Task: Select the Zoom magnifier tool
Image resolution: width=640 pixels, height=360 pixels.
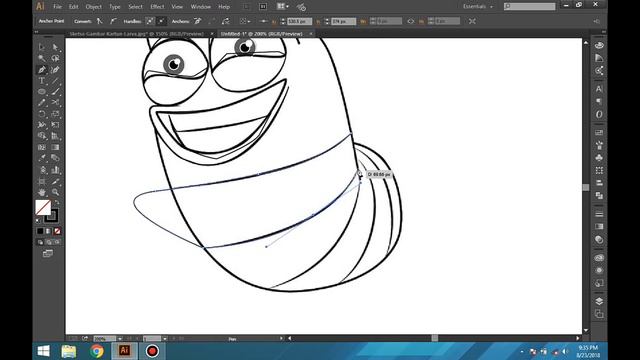Action: (55, 192)
